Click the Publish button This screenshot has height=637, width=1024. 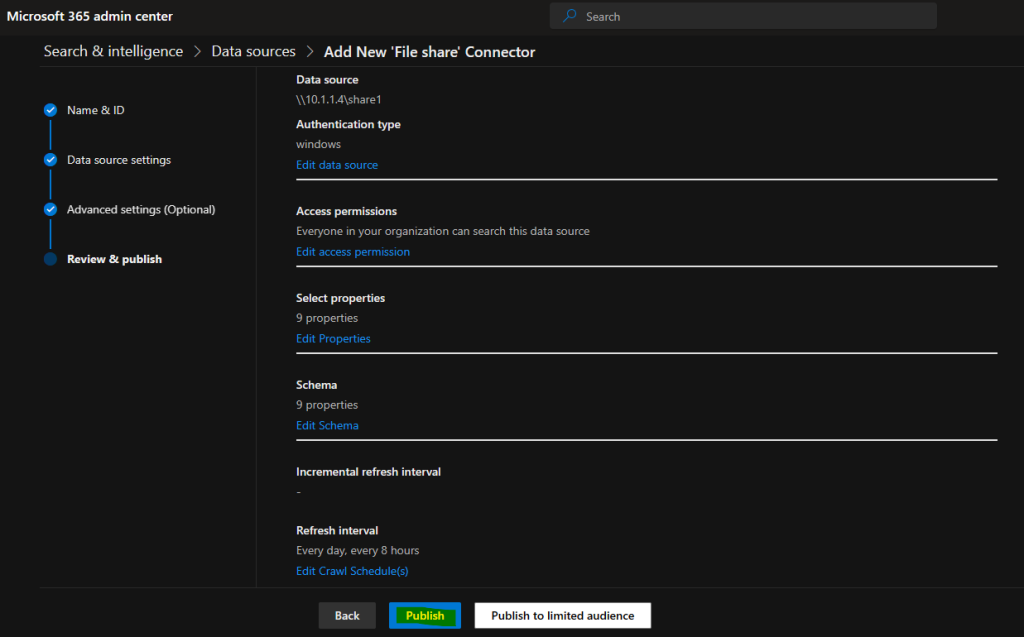tap(425, 615)
